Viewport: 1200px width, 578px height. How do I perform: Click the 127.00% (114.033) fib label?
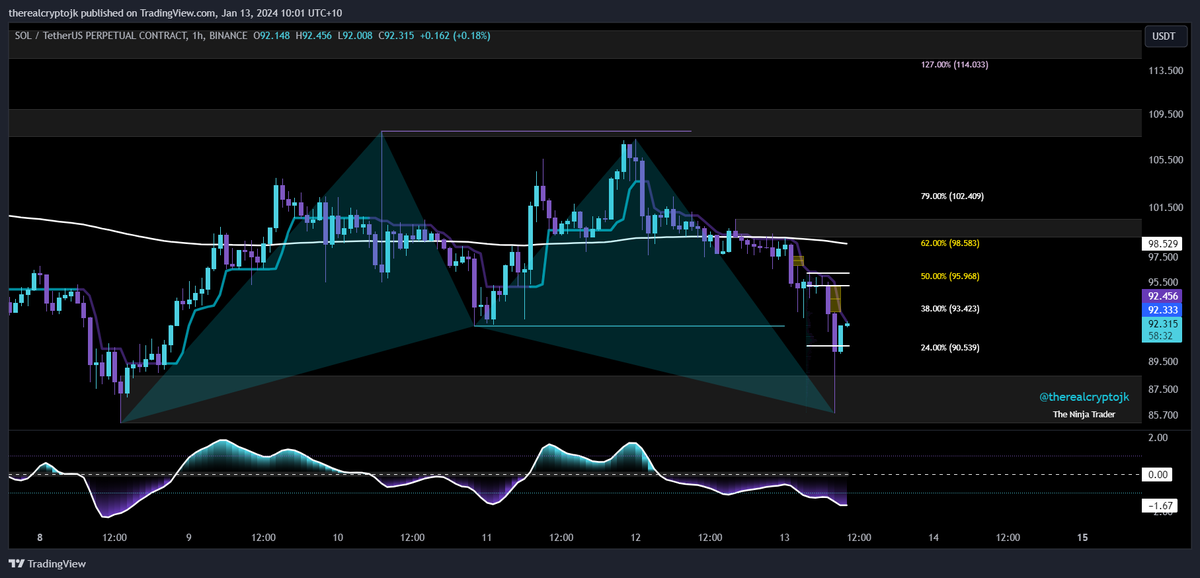(x=954, y=64)
